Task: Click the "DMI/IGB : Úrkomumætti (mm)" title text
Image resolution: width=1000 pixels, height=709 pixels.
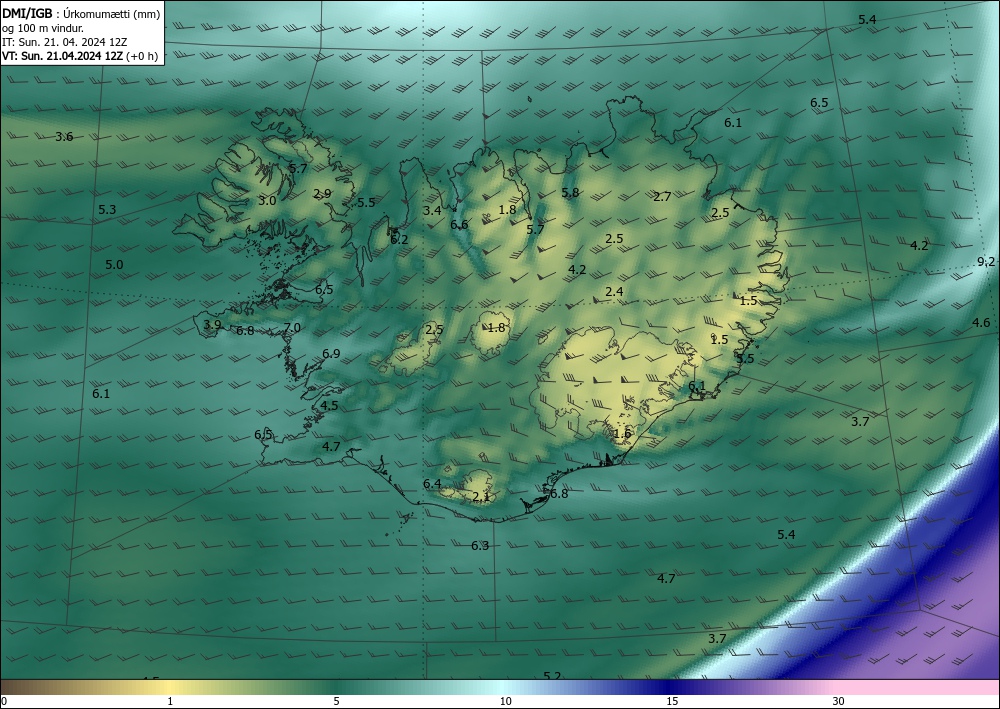Action: coord(81,14)
